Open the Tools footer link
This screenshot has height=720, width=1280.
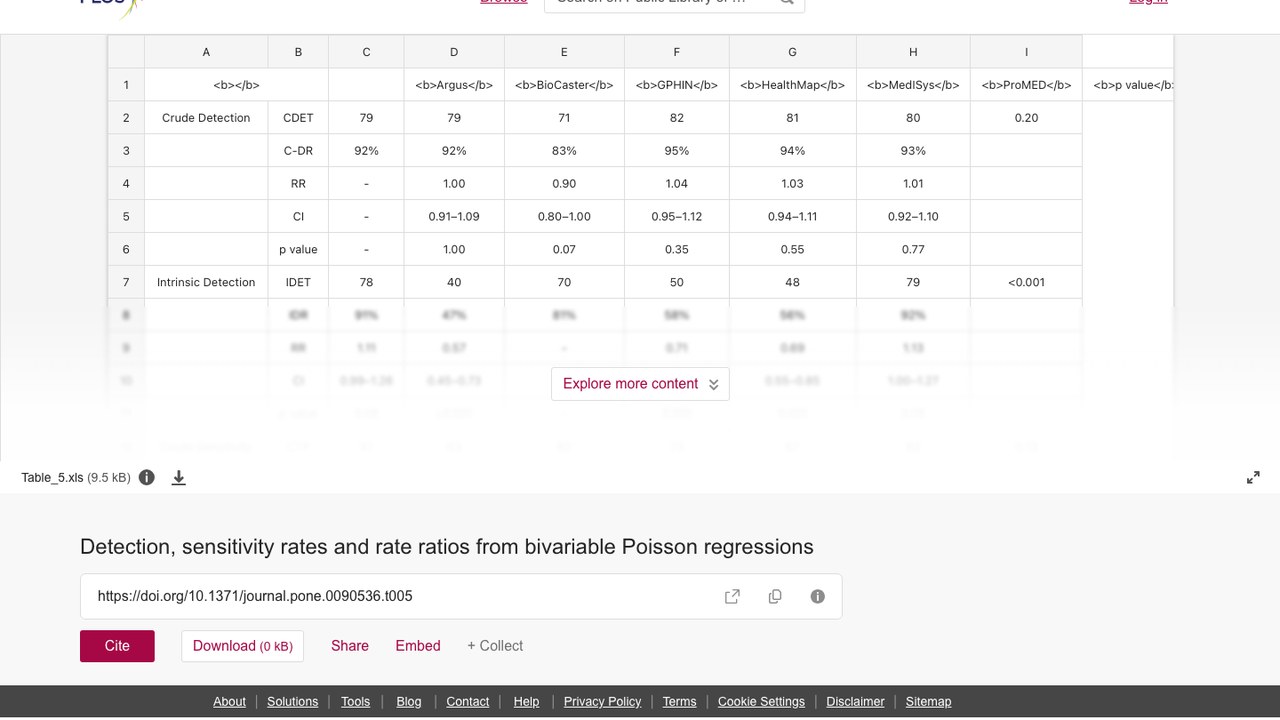pyautogui.click(x=355, y=702)
